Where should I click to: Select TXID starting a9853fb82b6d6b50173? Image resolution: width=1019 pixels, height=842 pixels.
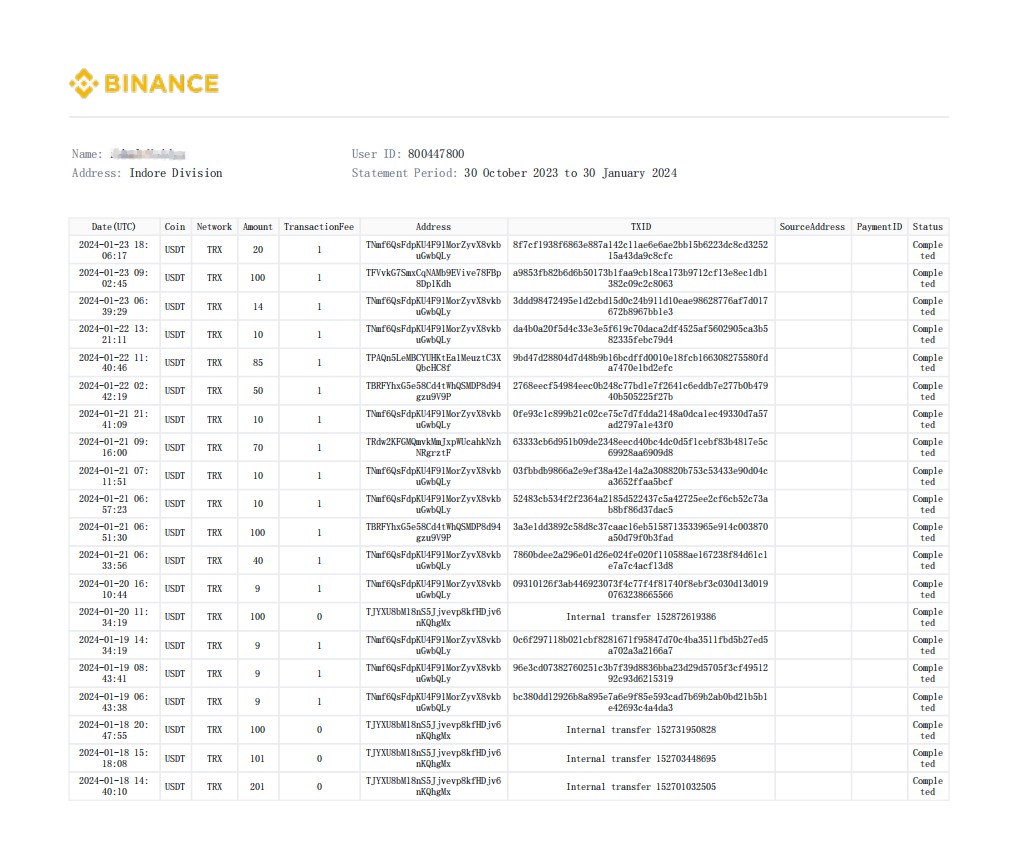(641, 278)
